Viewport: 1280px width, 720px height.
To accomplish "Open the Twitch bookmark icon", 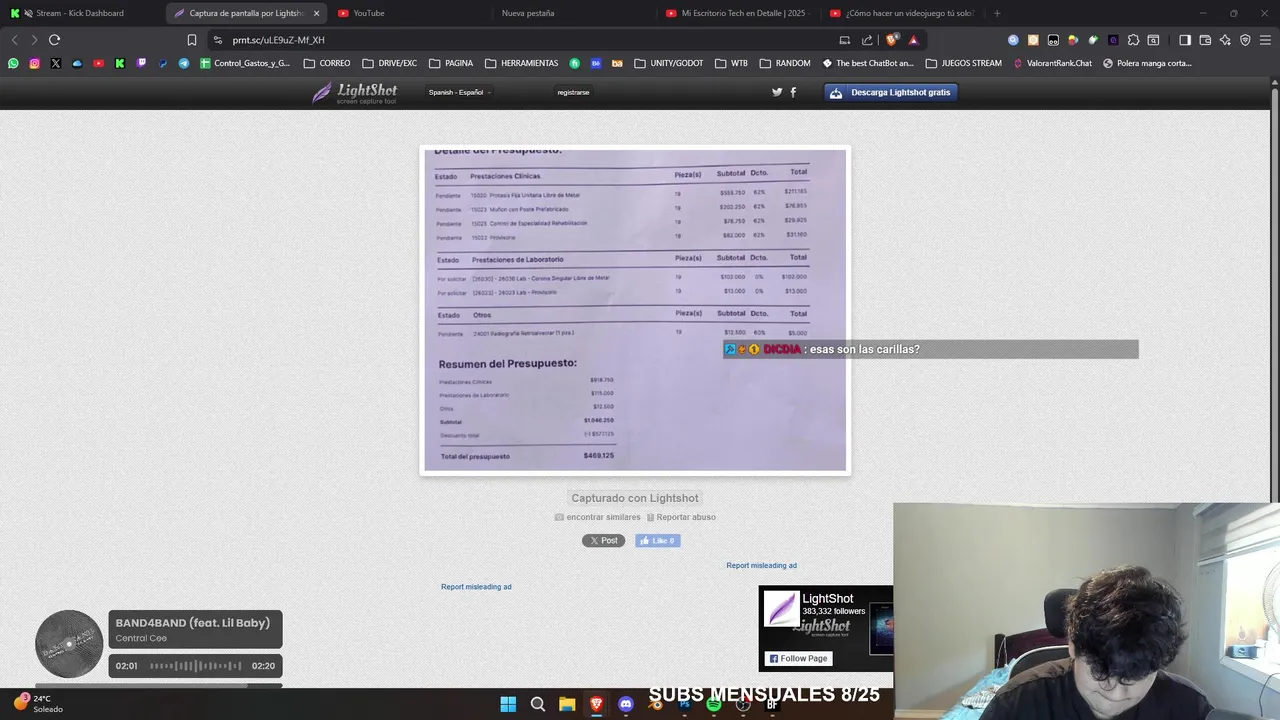I will coord(141,63).
